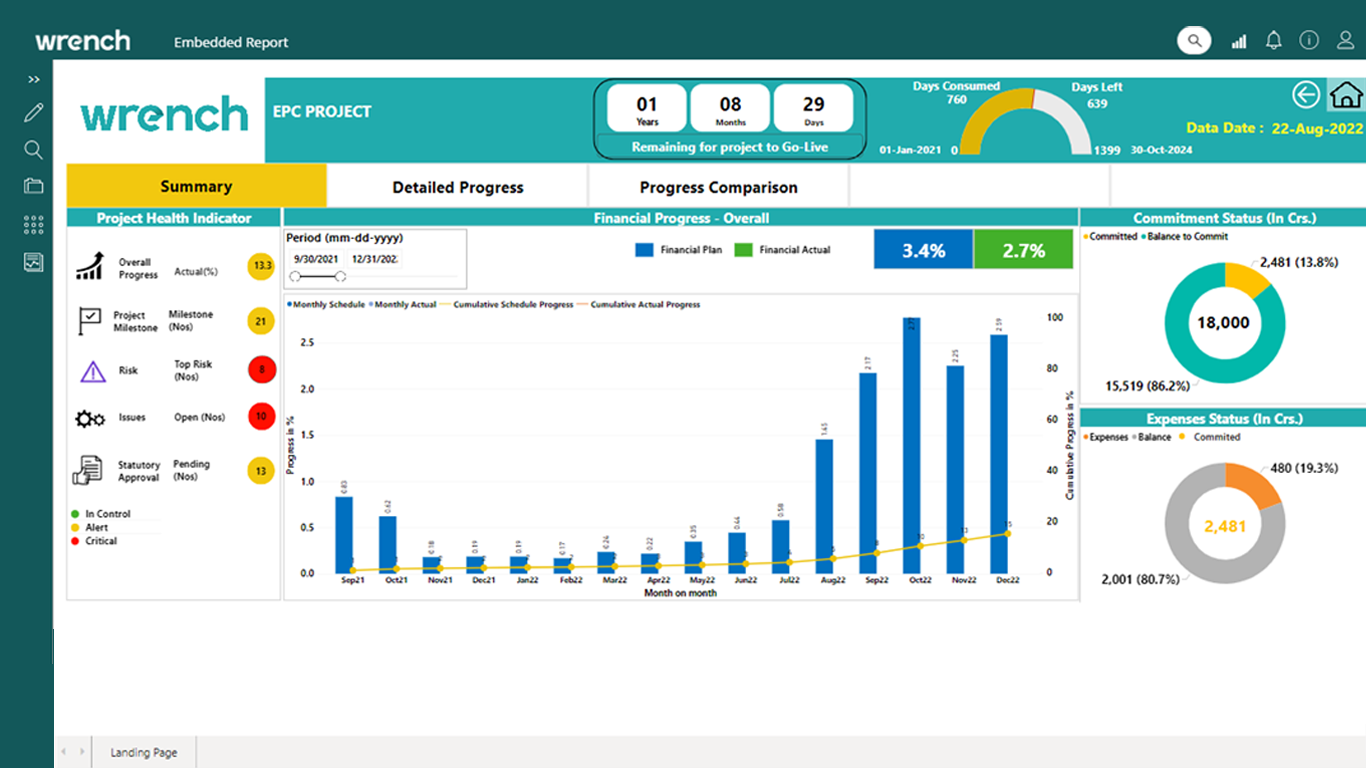Open the apps grid icon in sidebar
The height and width of the screenshot is (768, 1366).
point(33,225)
